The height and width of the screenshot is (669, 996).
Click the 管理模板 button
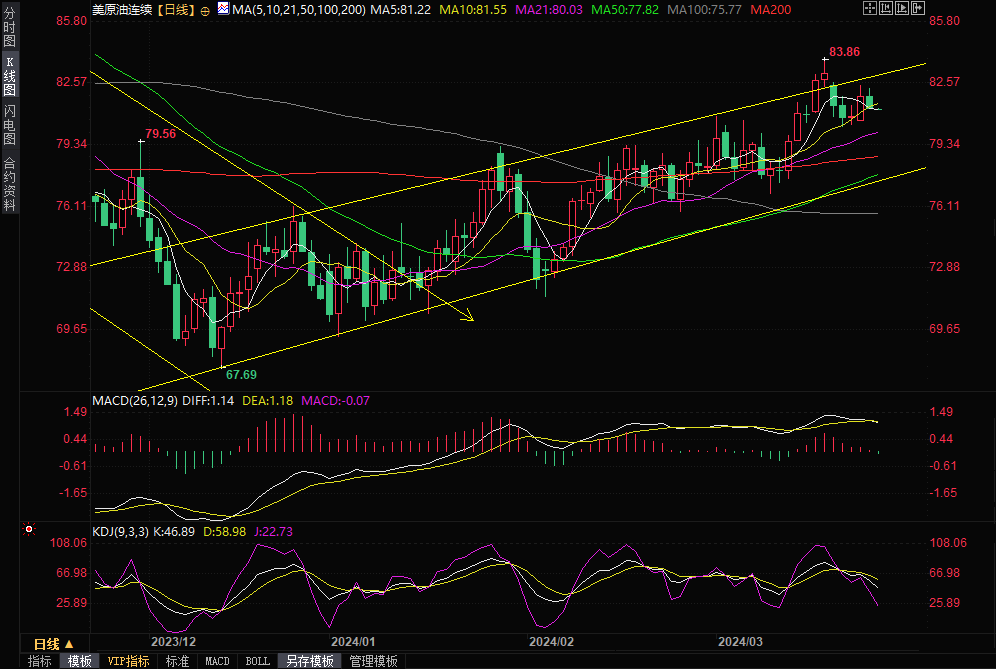[373, 661]
